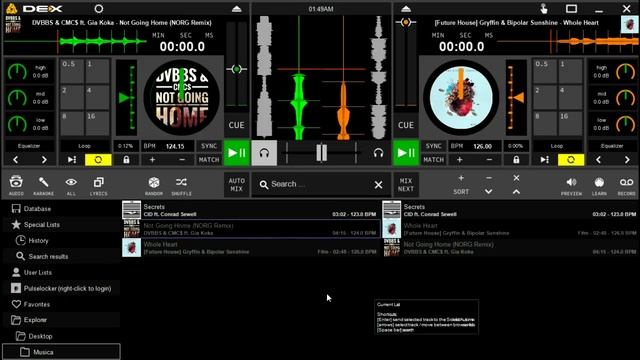Toggle PREVIEW speaker icon
This screenshot has width=640, height=360.
point(571,185)
